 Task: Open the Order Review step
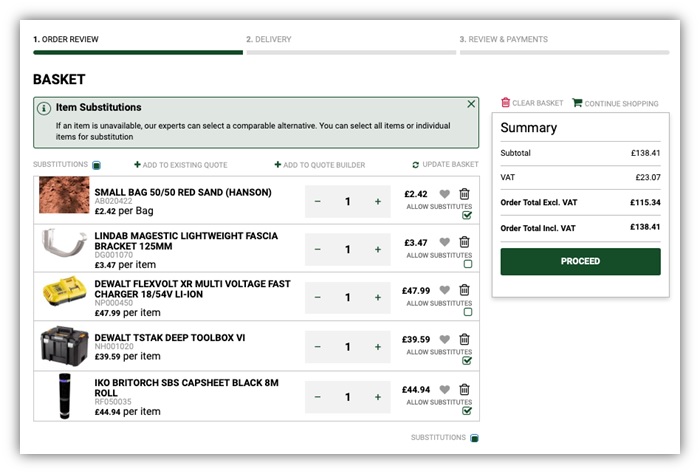click(66, 39)
